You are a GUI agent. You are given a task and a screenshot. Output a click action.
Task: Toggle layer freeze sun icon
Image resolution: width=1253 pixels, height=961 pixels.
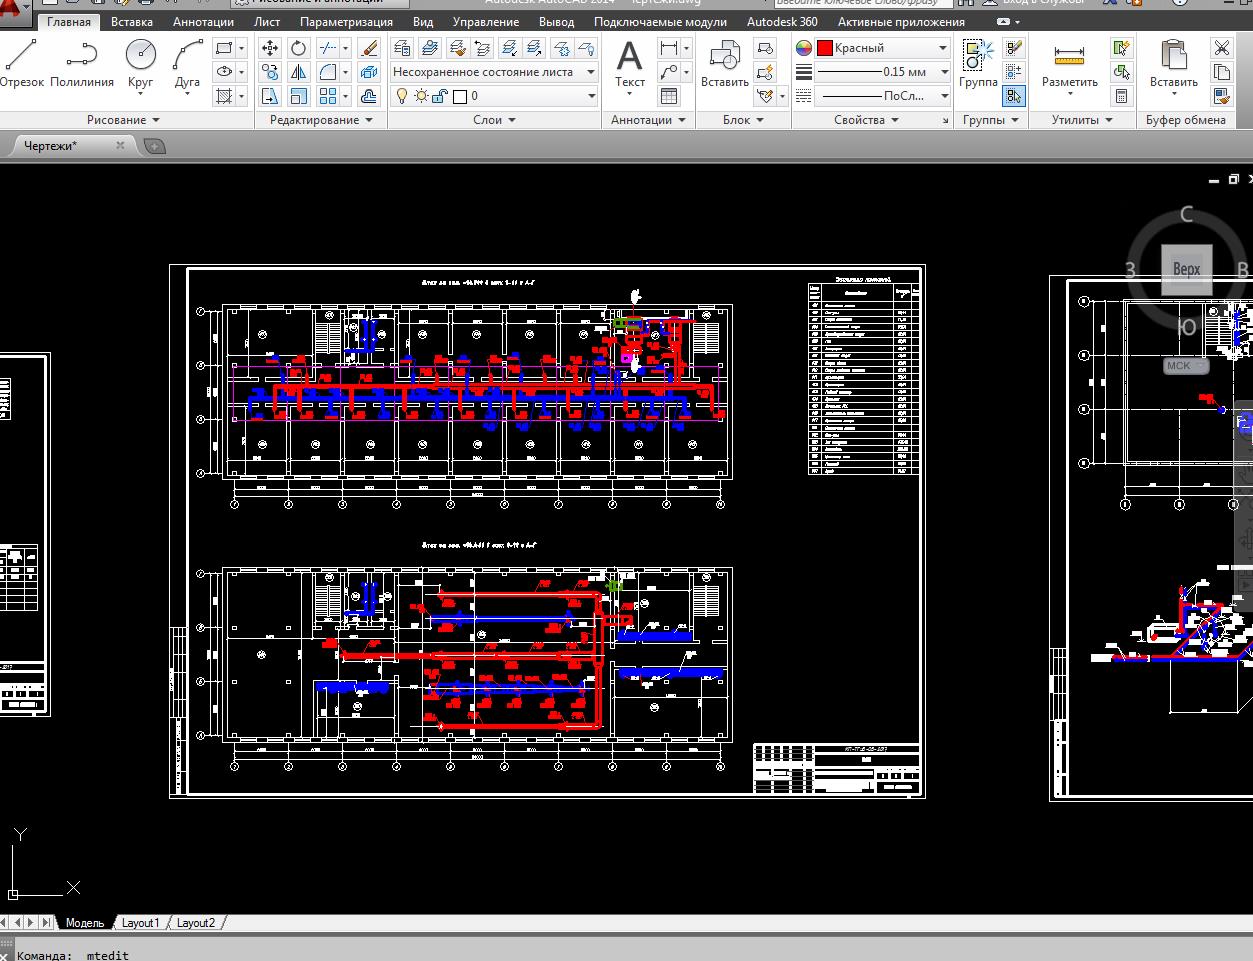click(421, 96)
